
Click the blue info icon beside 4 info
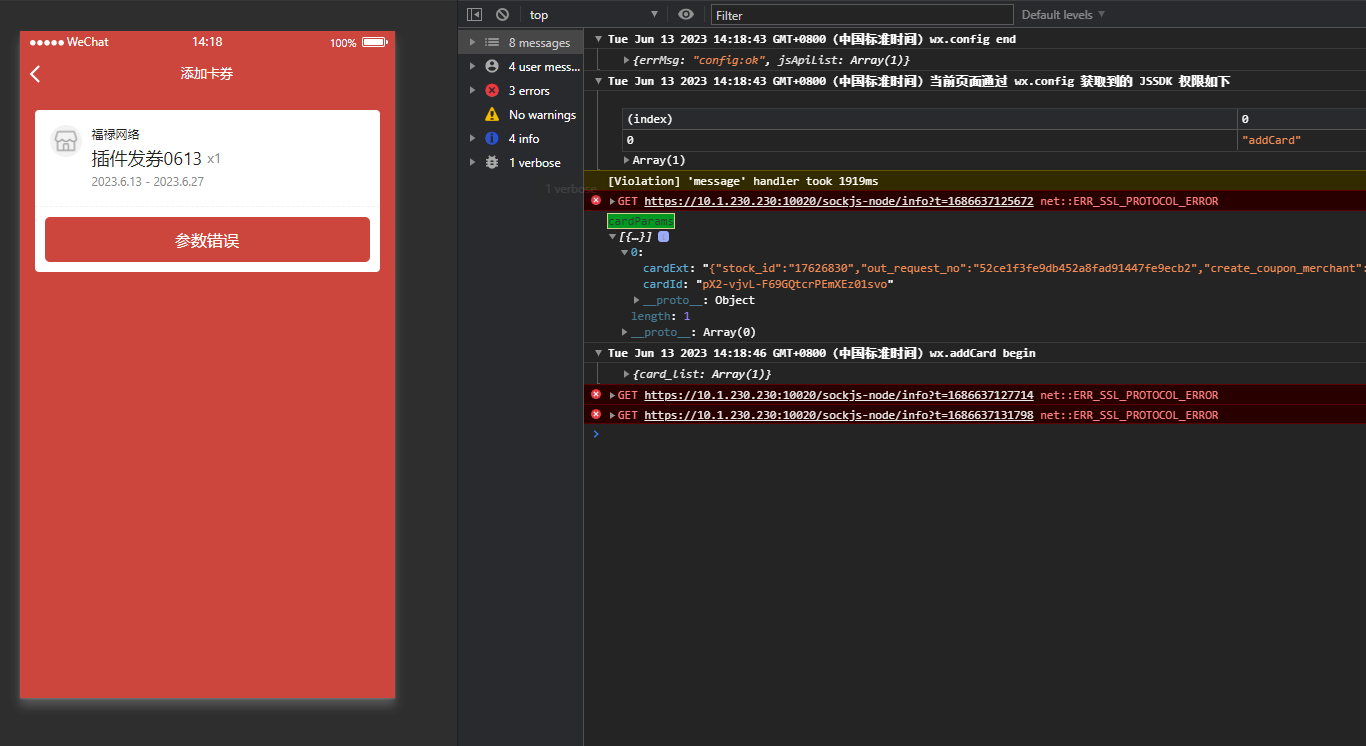(x=492, y=139)
